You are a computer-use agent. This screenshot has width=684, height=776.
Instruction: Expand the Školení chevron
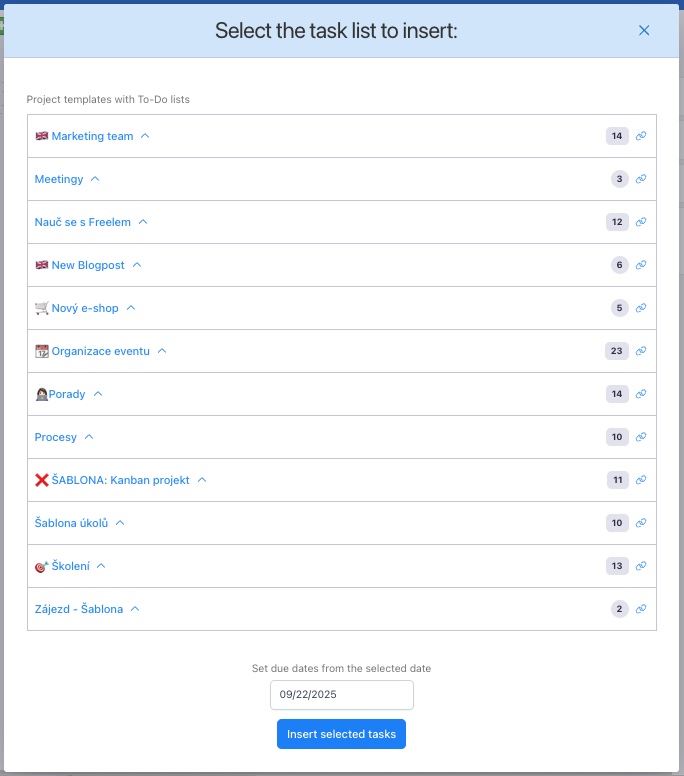[101, 566]
